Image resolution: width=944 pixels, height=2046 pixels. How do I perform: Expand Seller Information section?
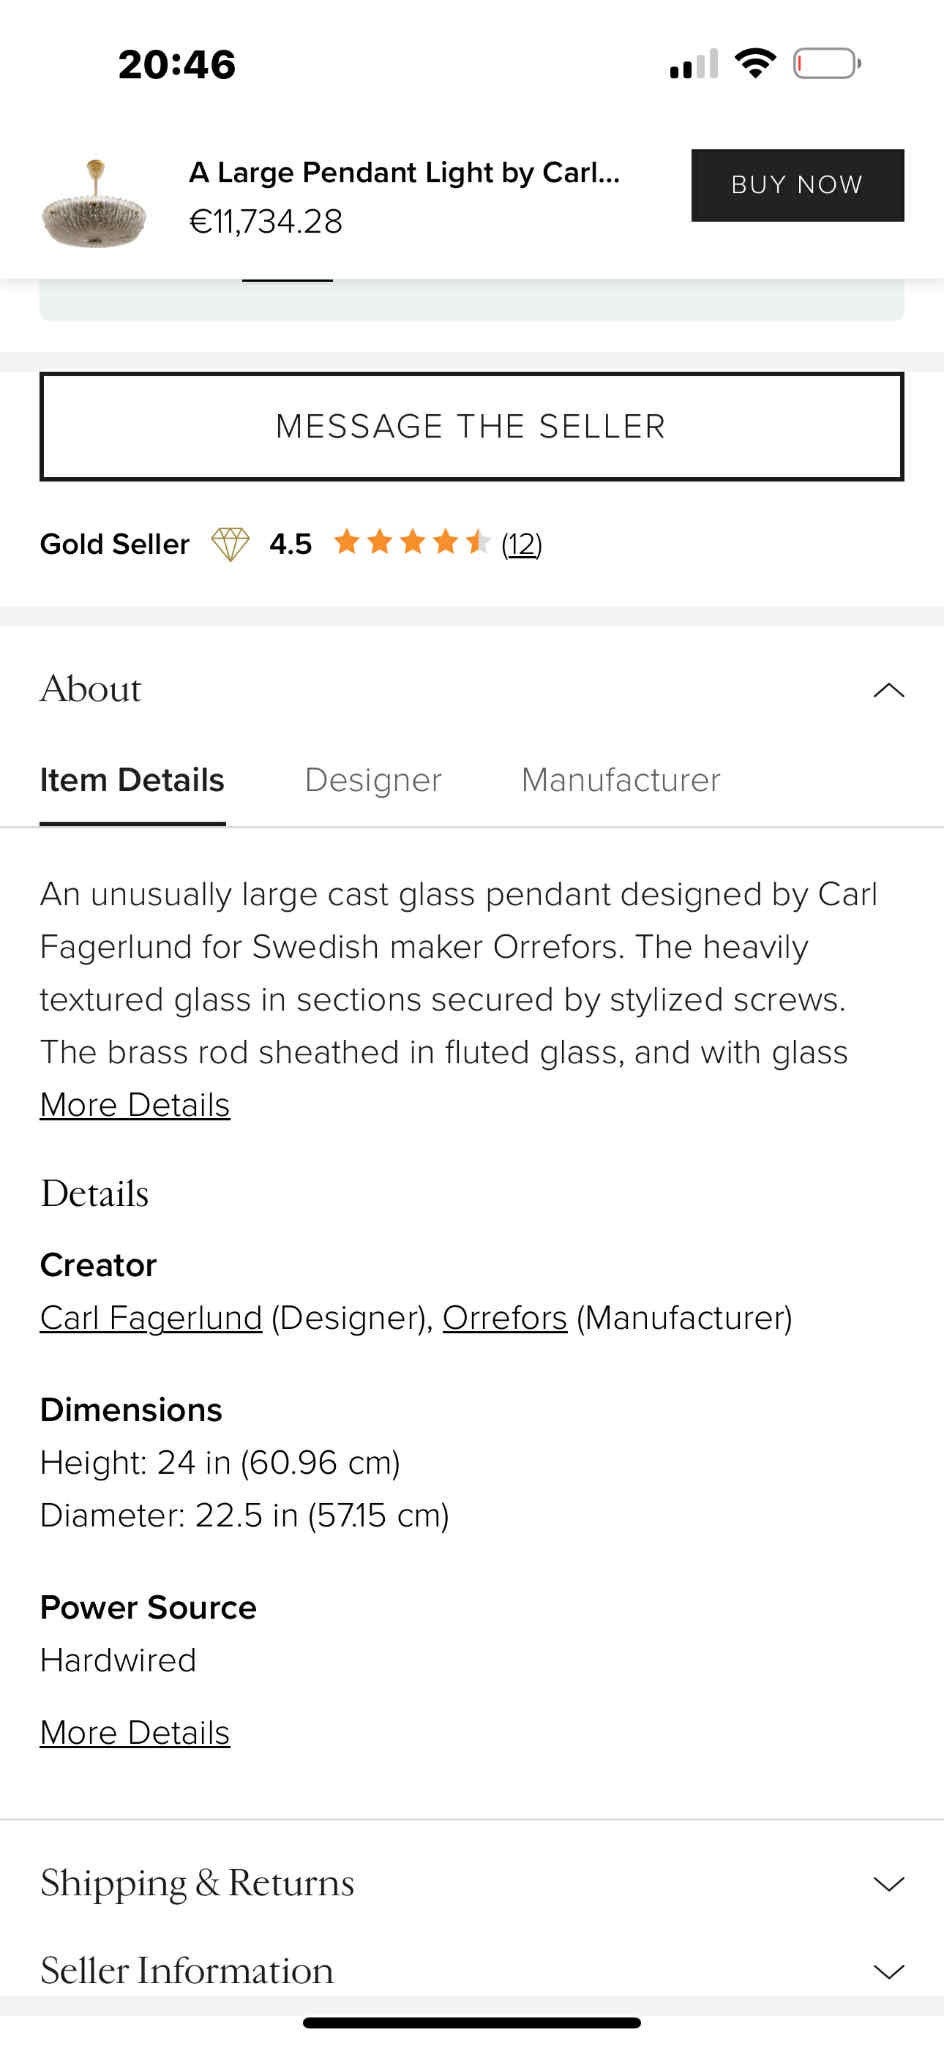[888, 1971]
